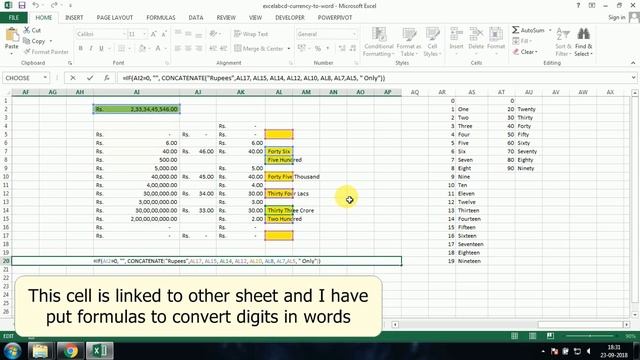Open the FILE tab

tap(13, 18)
